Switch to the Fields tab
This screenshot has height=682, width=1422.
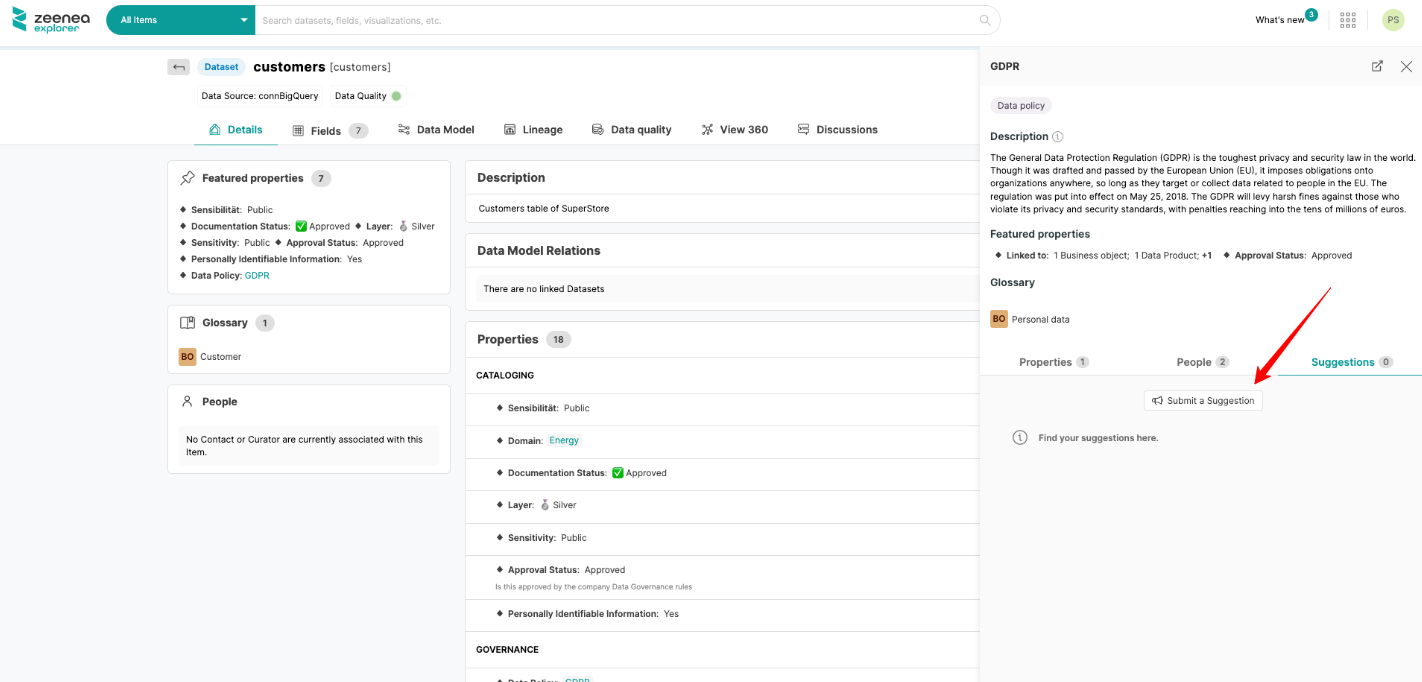tap(329, 130)
